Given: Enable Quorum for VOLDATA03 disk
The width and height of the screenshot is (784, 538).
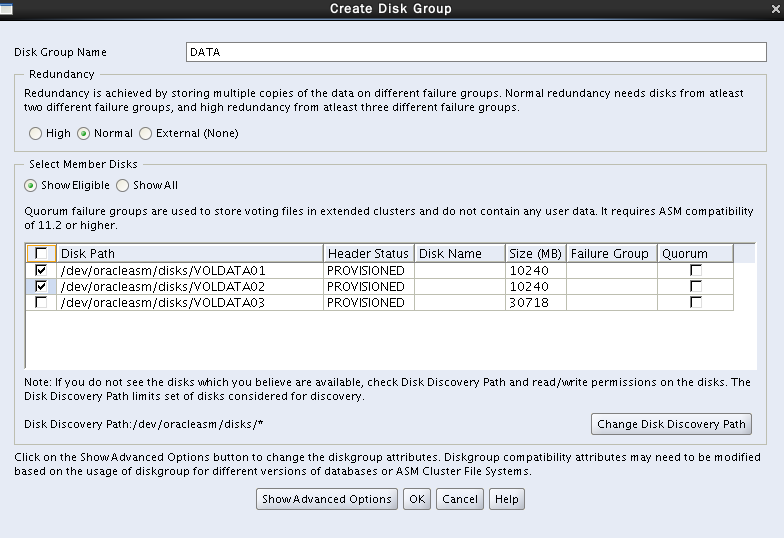Looking at the screenshot, I should click(x=695, y=302).
